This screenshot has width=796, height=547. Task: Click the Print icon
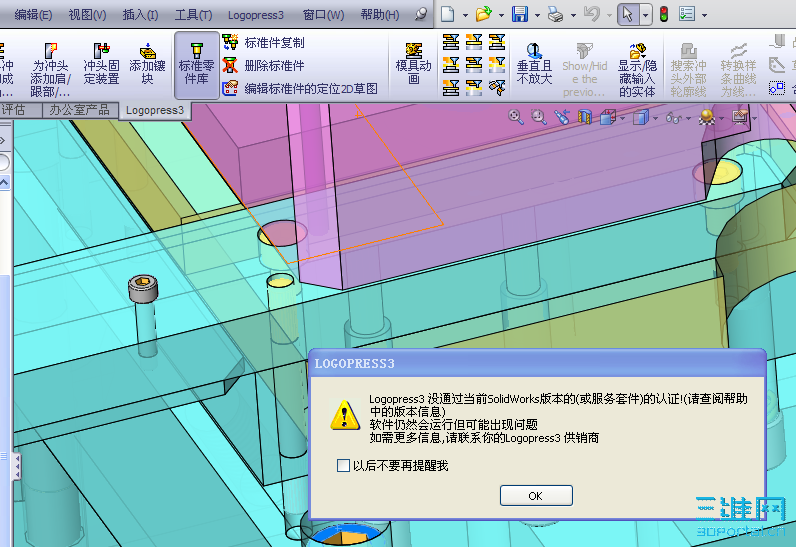555,14
